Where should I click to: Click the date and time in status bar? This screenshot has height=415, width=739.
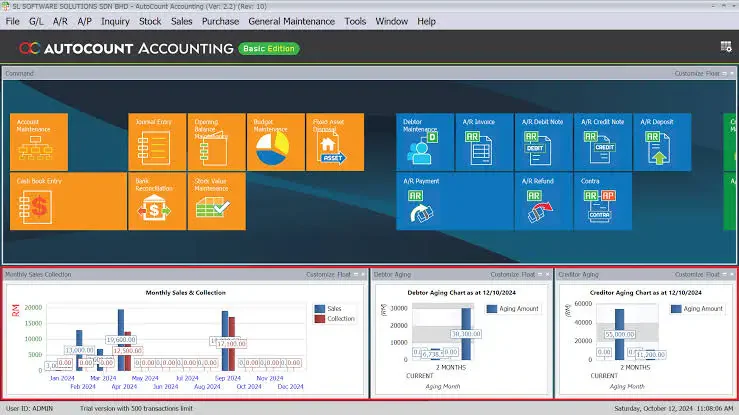[x=674, y=408]
